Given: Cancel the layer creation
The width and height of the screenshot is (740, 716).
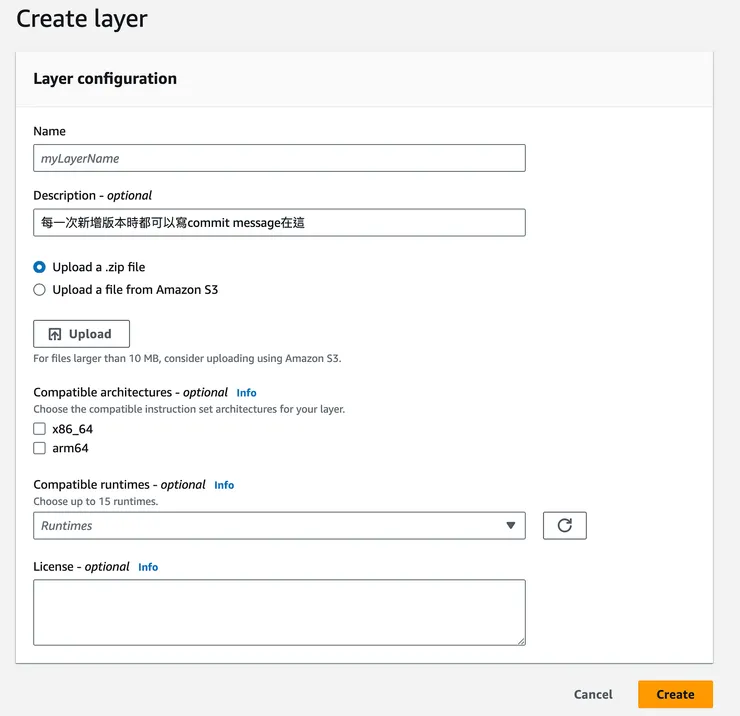Looking at the screenshot, I should [x=593, y=694].
